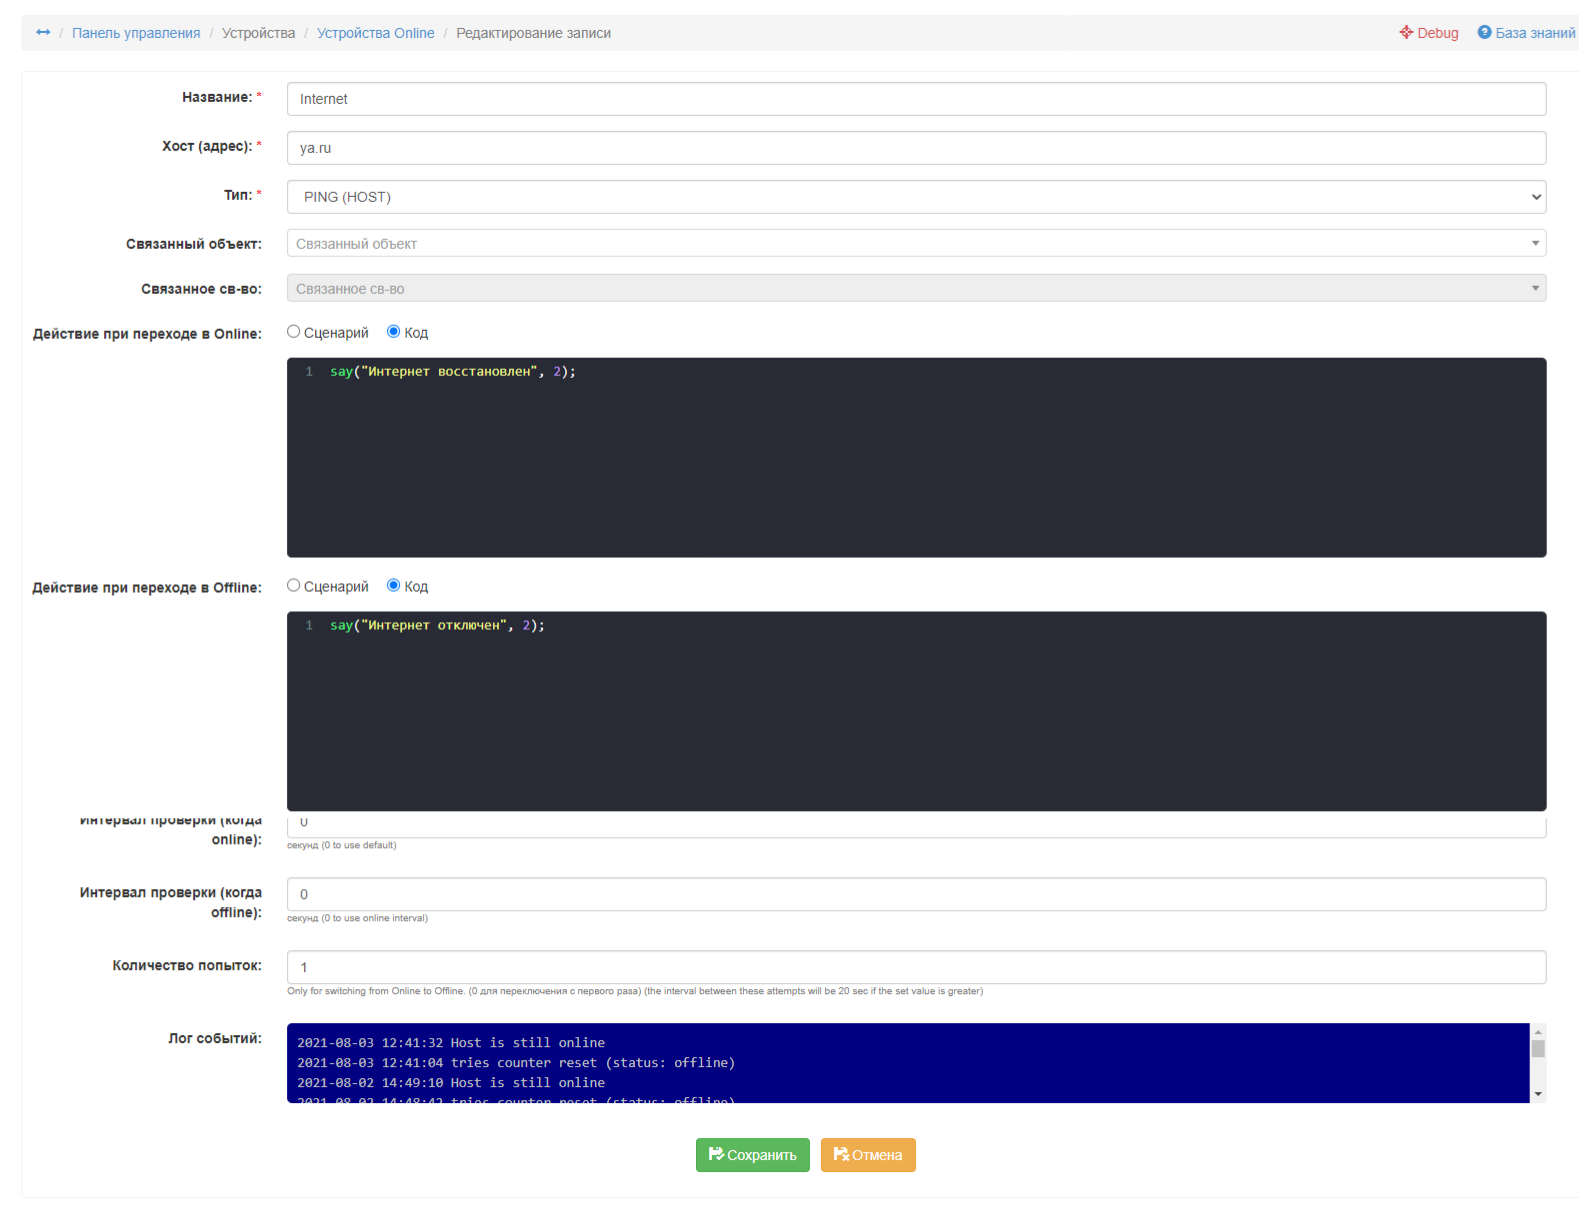Expand the Связанный объект dropdown
The height and width of the screenshot is (1221, 1579).
pyautogui.click(x=915, y=244)
